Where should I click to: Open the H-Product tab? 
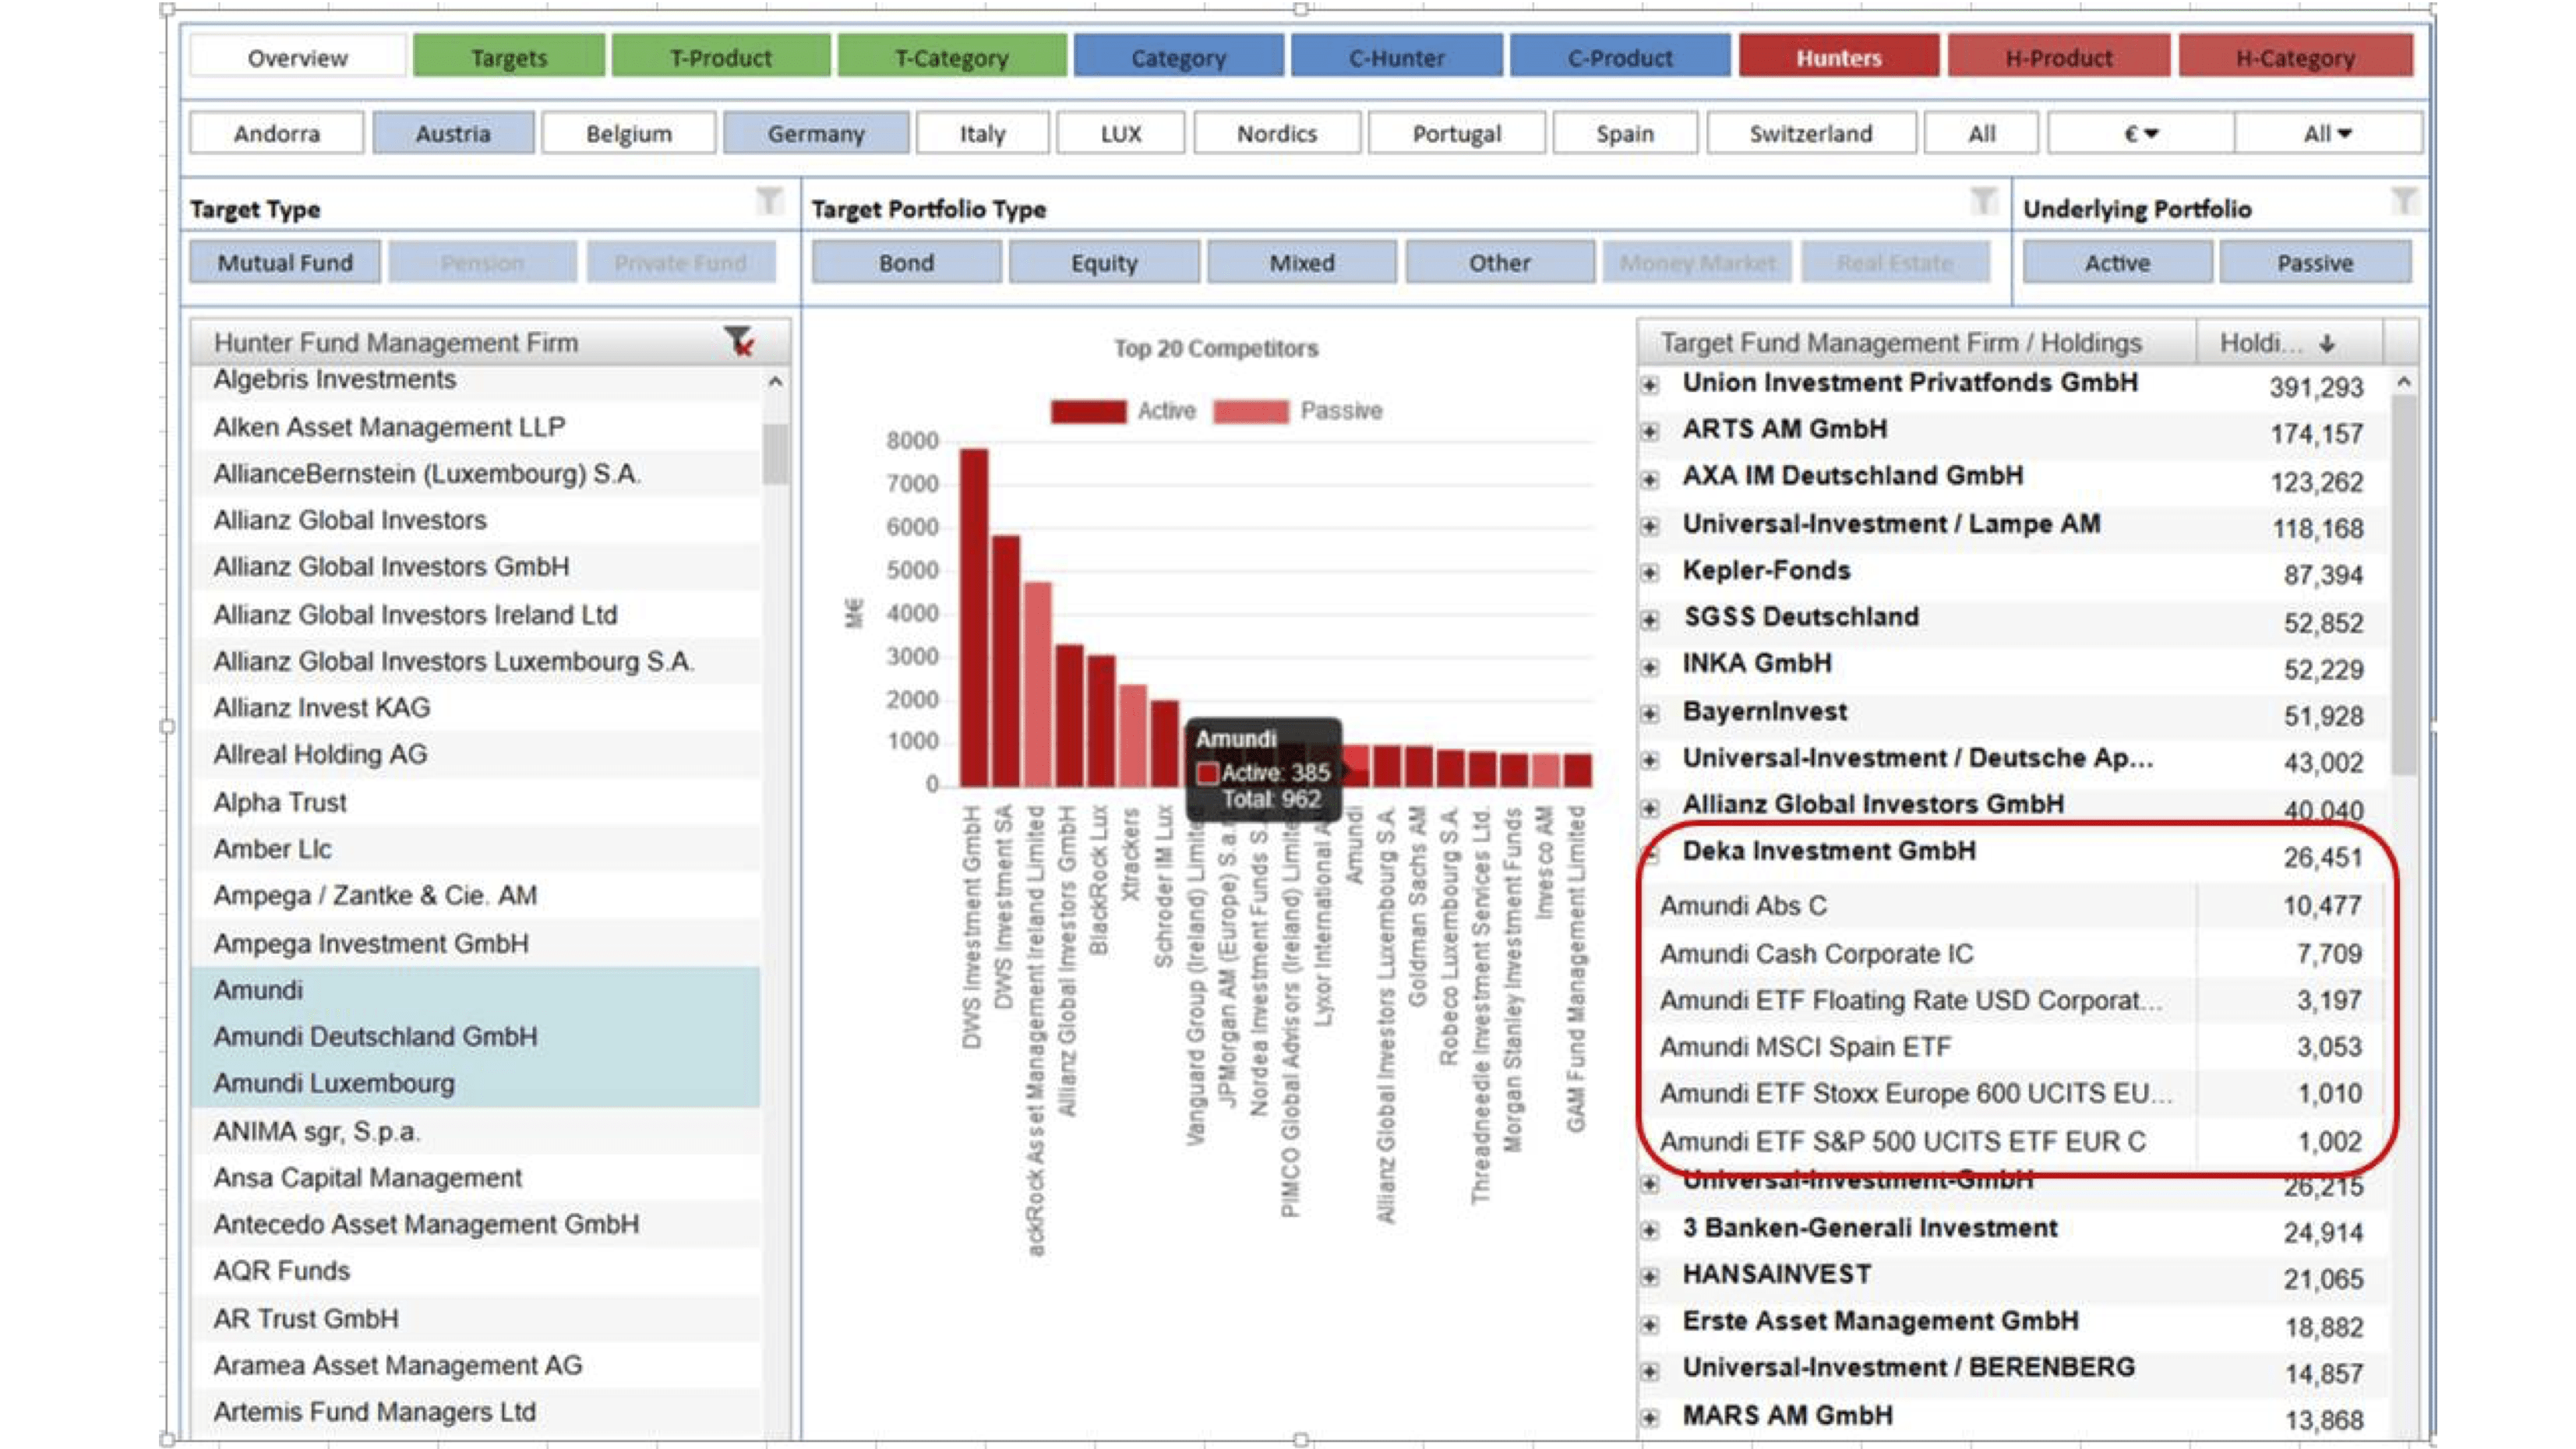pos(2059,57)
